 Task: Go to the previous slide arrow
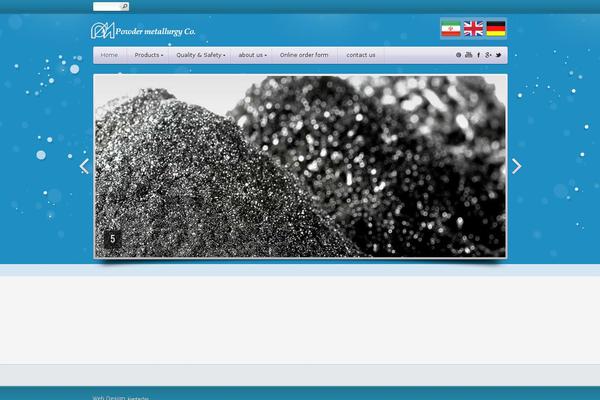coord(84,166)
